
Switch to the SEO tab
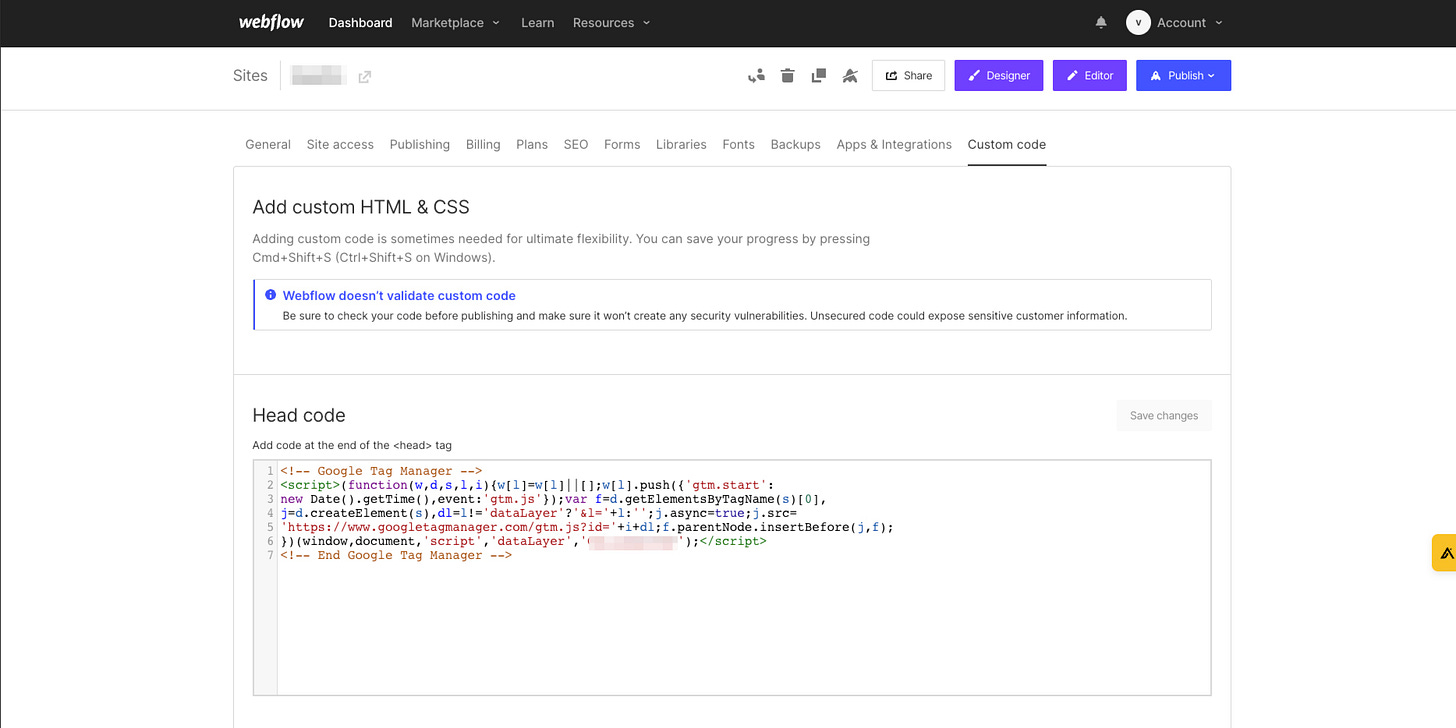(x=576, y=144)
